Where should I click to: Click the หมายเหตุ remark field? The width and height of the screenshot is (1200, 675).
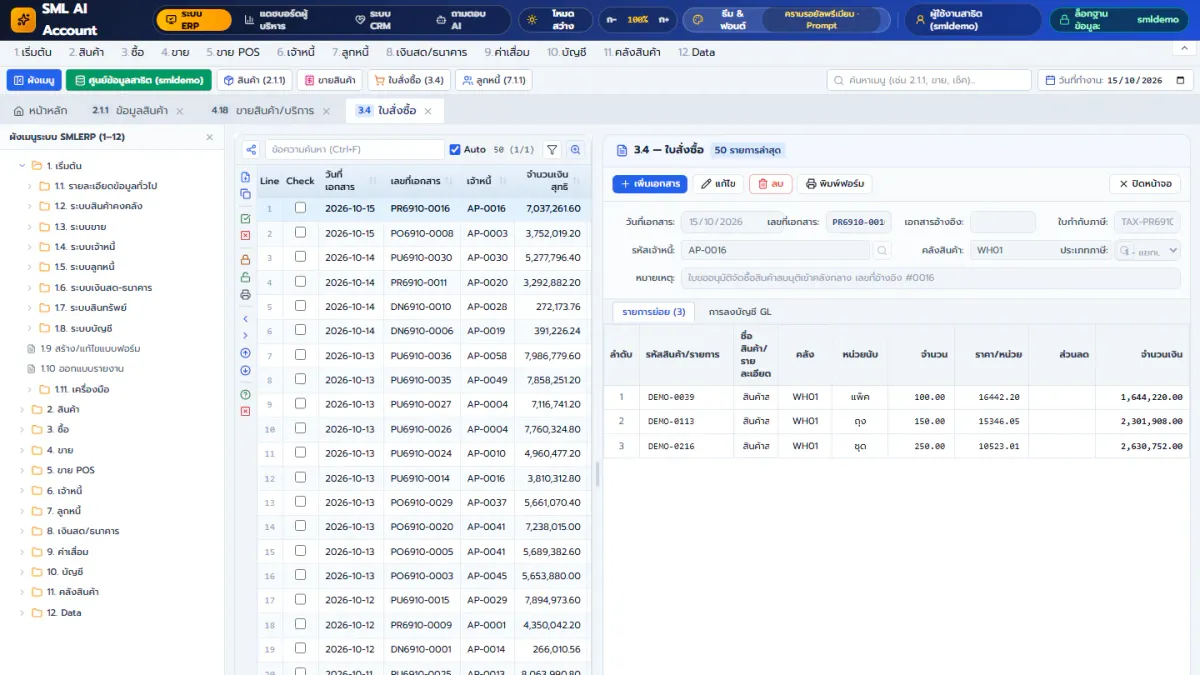[x=931, y=277]
